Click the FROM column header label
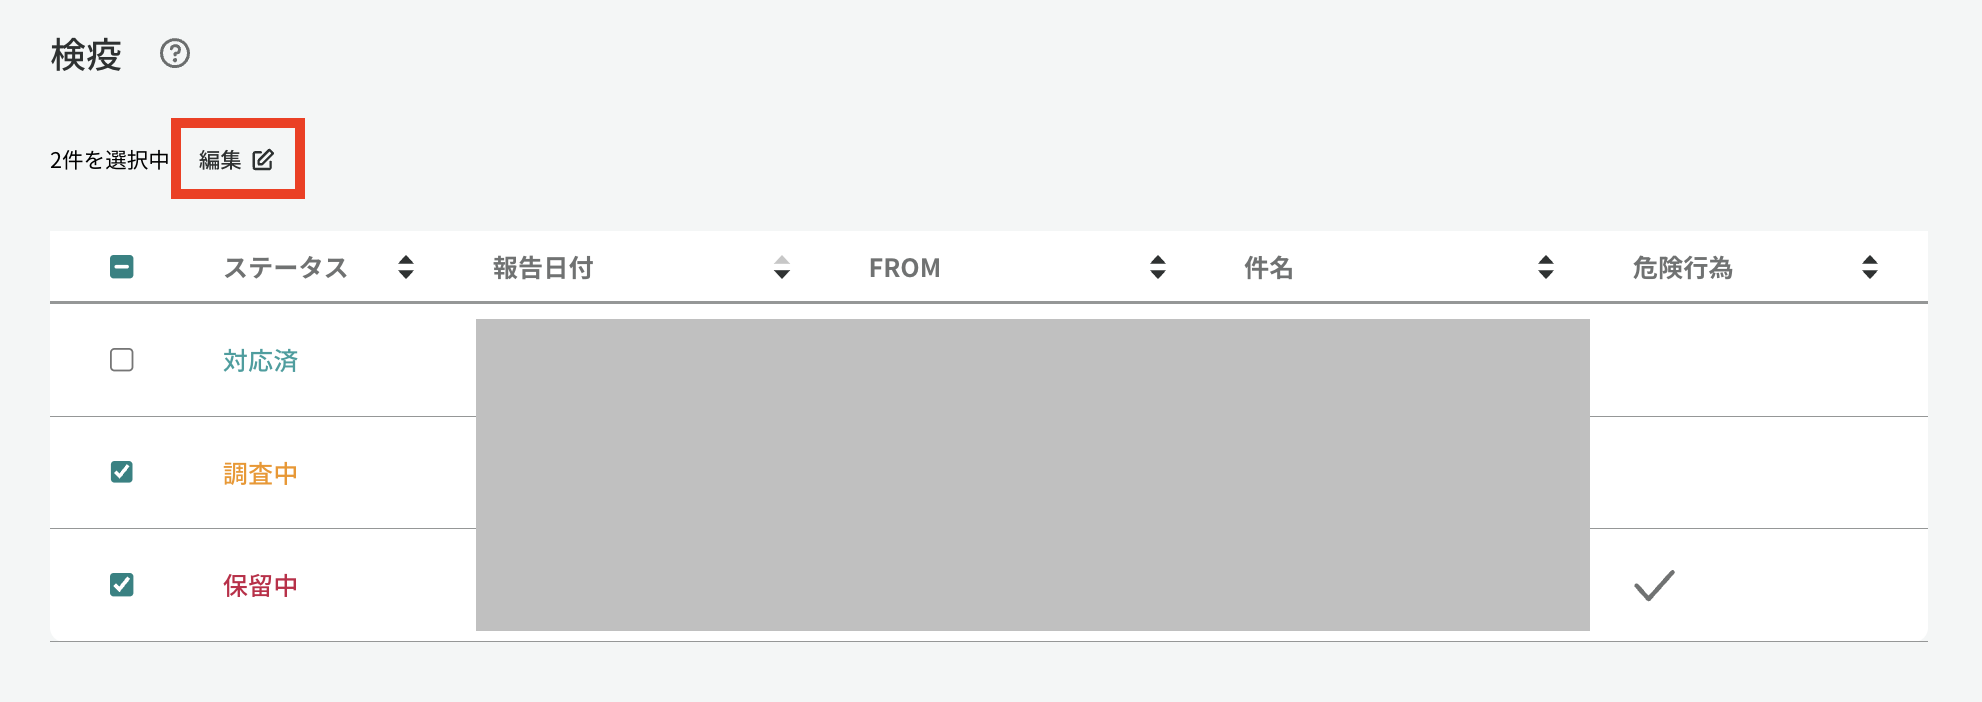The image size is (1982, 702). point(905,268)
